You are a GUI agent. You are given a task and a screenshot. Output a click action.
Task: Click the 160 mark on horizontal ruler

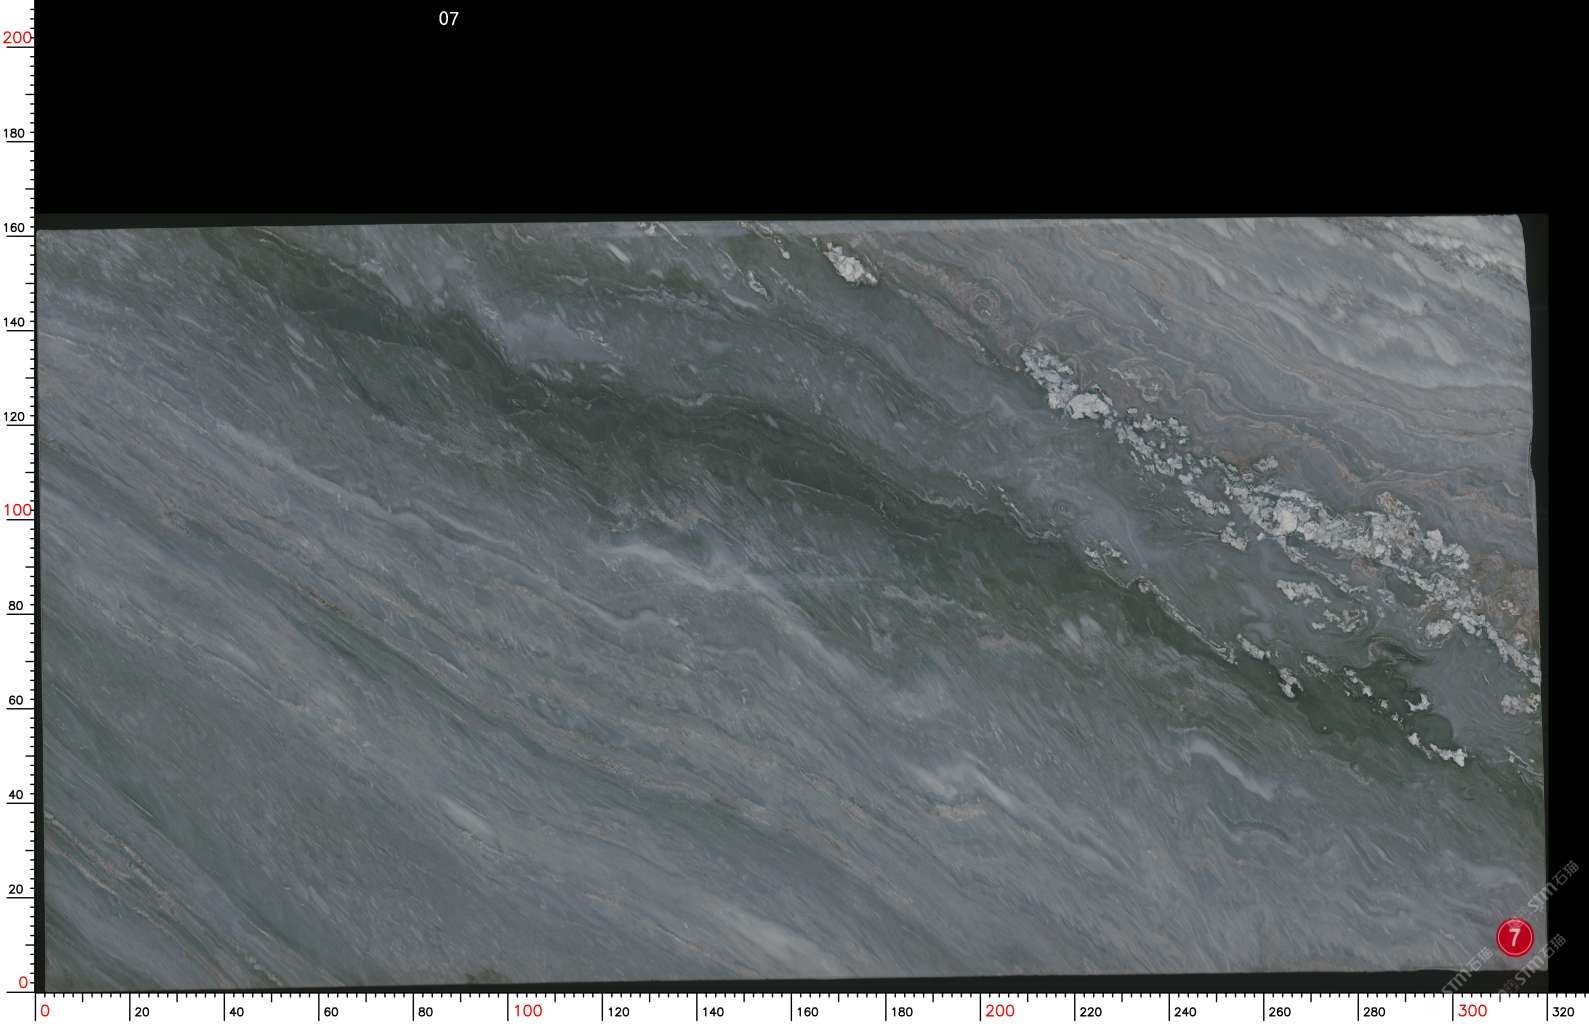807,1012
